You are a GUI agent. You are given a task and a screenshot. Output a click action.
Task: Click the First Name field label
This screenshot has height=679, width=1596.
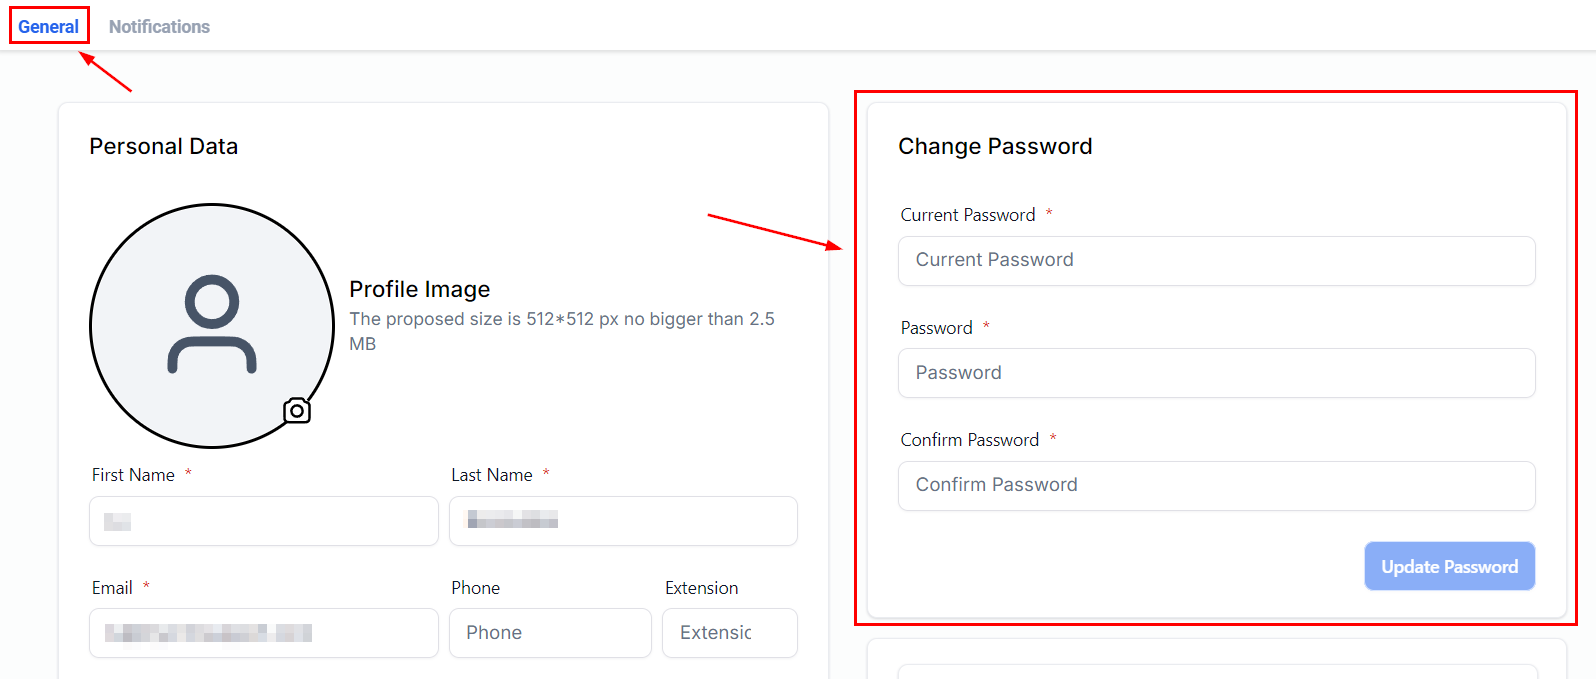pyautogui.click(x=133, y=475)
